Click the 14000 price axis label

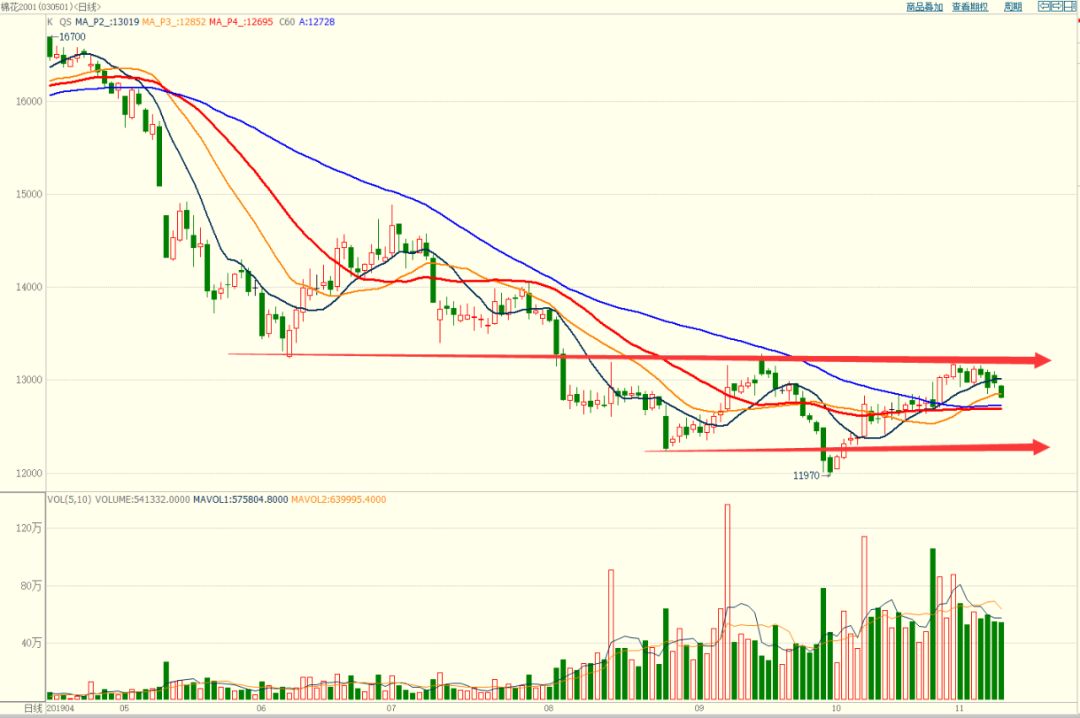click(29, 287)
